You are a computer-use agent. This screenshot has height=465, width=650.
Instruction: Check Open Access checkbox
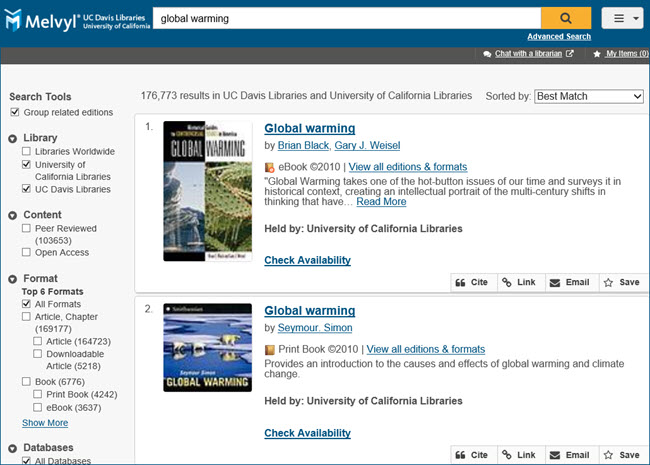click(26, 252)
